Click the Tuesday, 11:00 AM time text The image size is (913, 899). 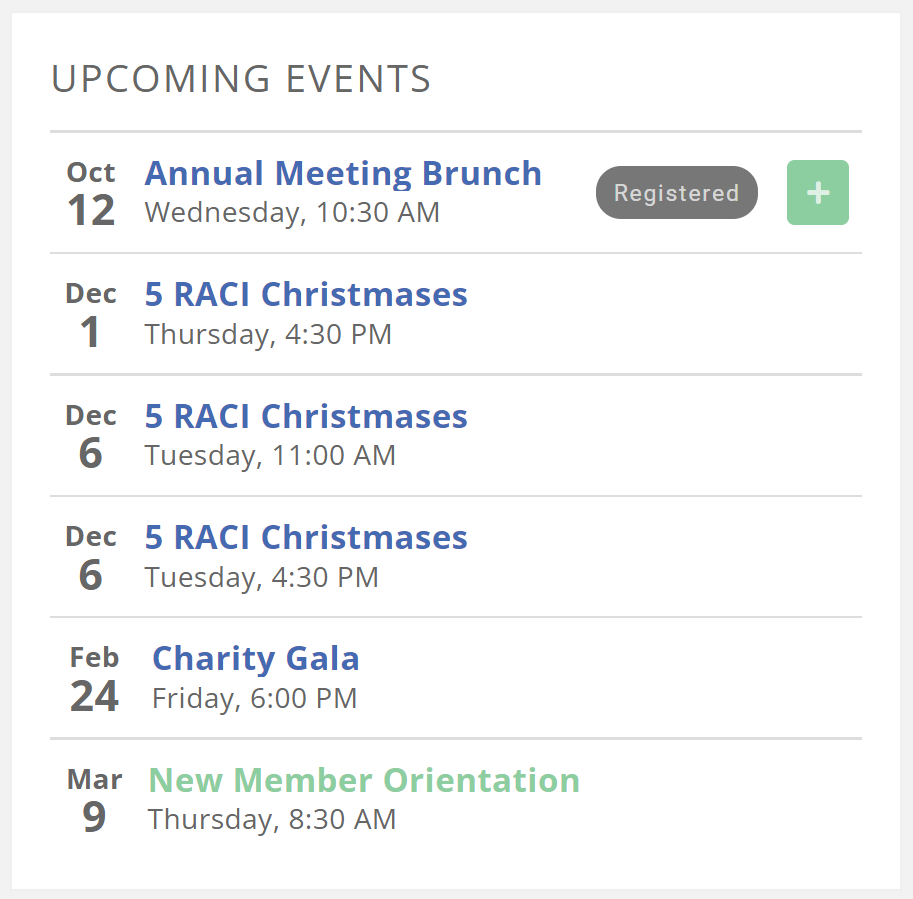[270, 456]
